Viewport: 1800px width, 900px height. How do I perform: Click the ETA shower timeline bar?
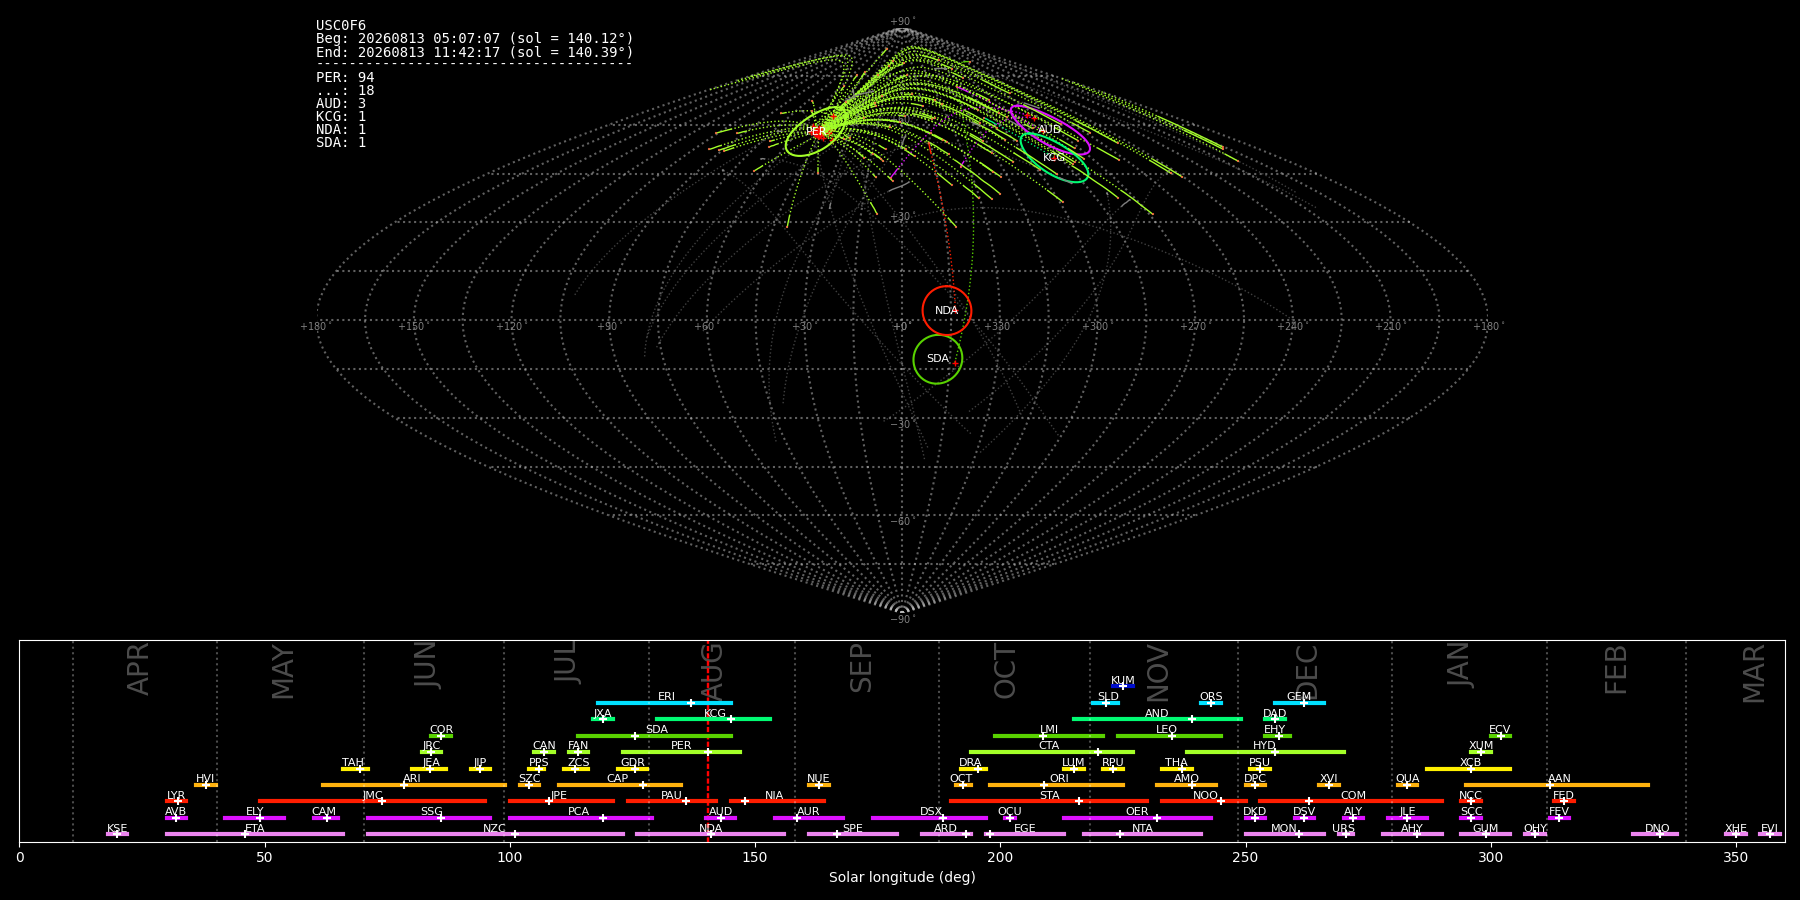255,834
